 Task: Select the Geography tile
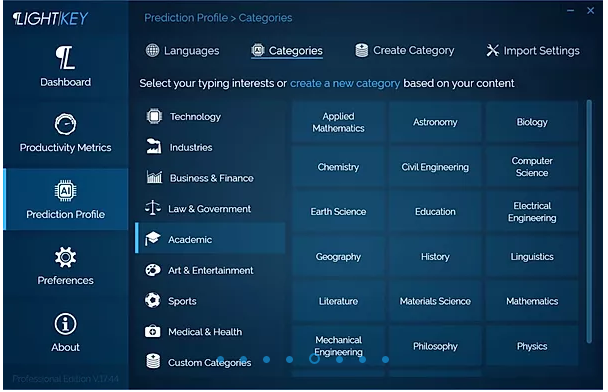338,257
